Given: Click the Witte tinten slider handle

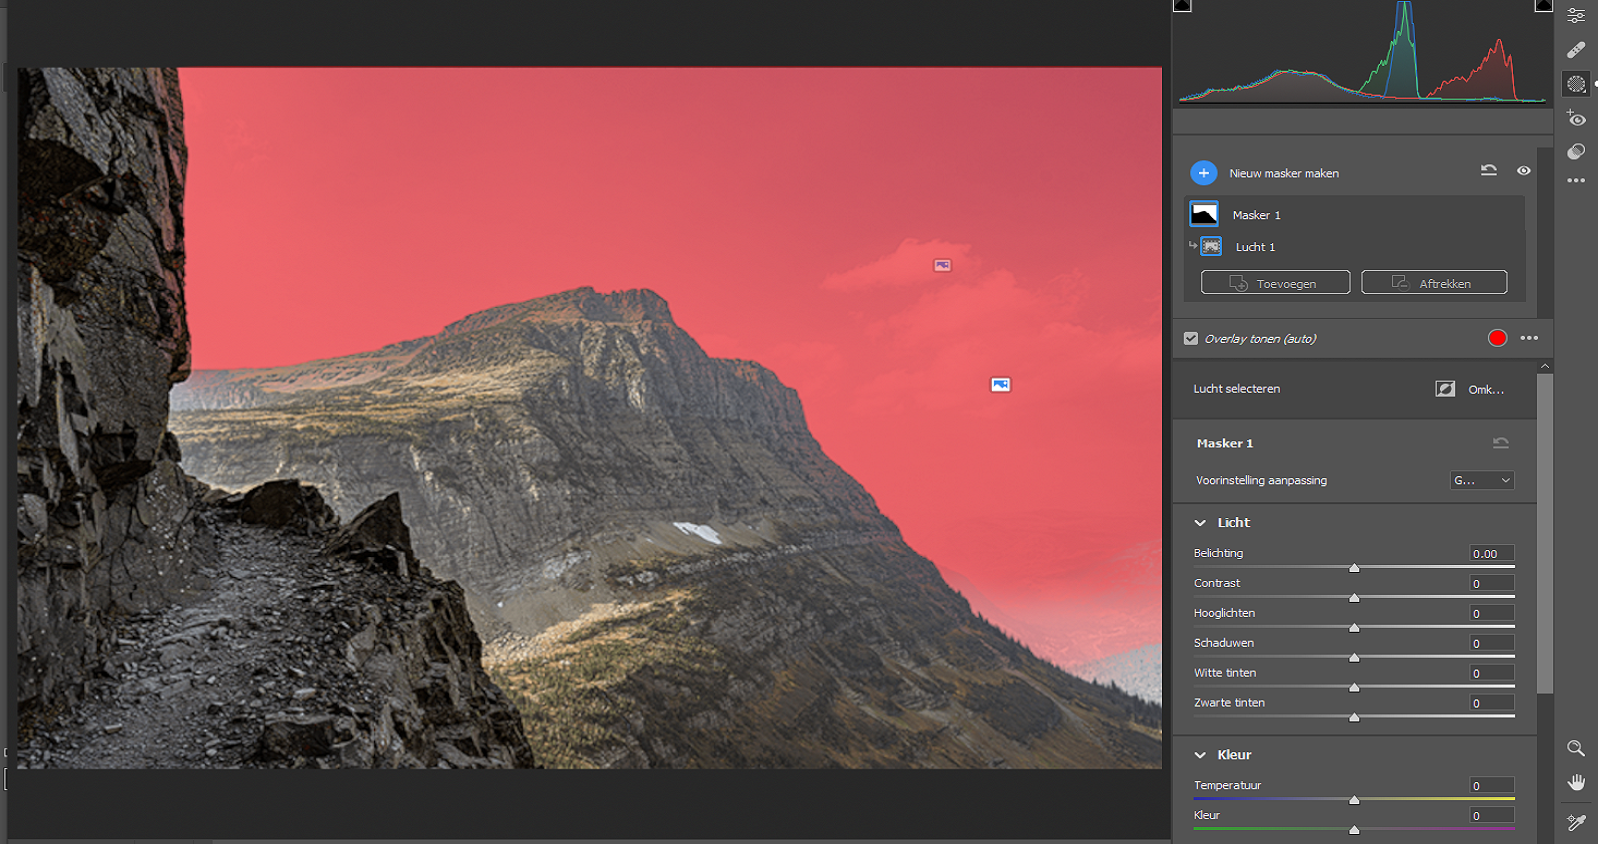Looking at the screenshot, I should [x=1354, y=688].
